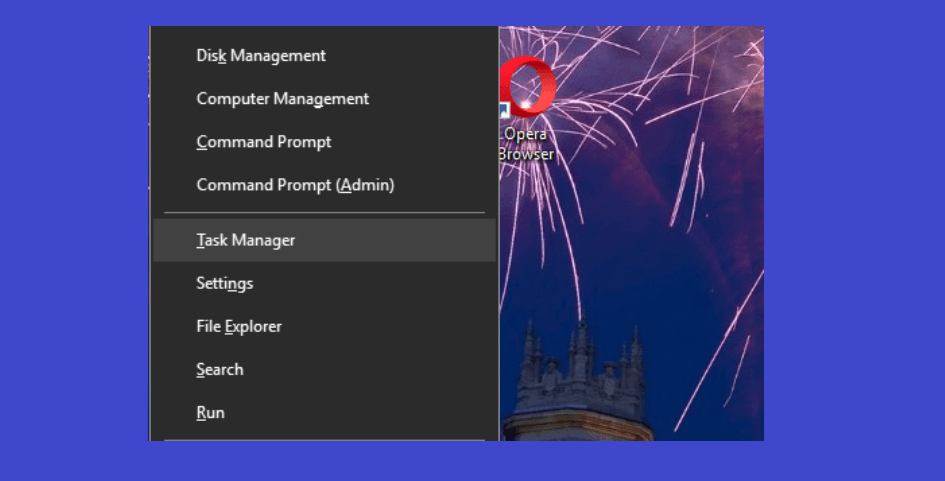Open Settings from the context menu
Screen dimensions: 945x481
pyautogui.click(x=324, y=283)
